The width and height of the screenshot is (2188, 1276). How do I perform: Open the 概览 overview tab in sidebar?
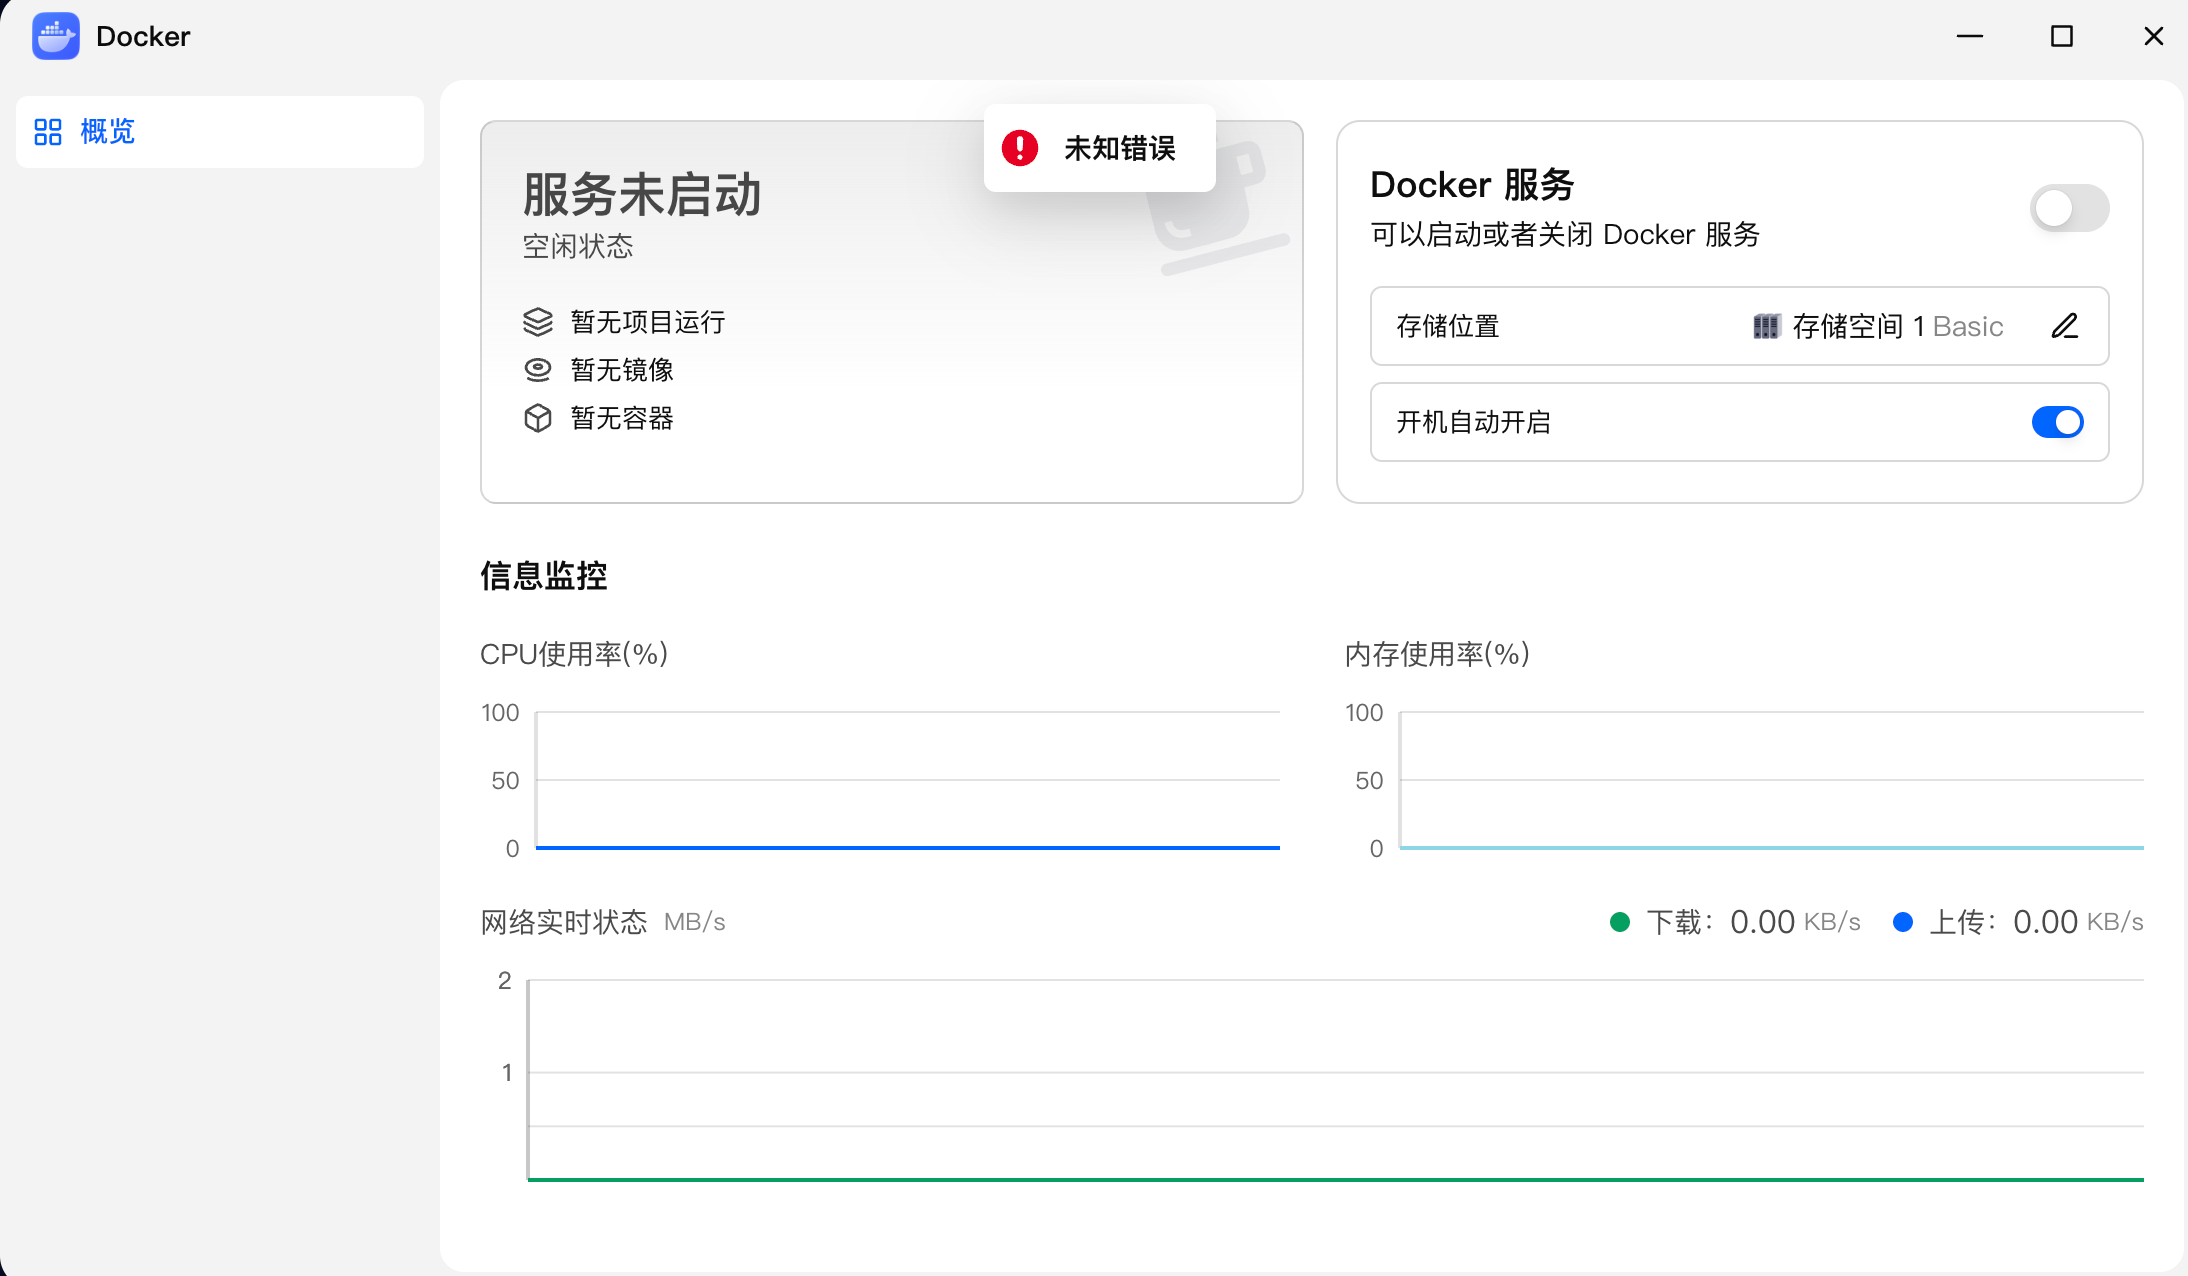[x=220, y=132]
